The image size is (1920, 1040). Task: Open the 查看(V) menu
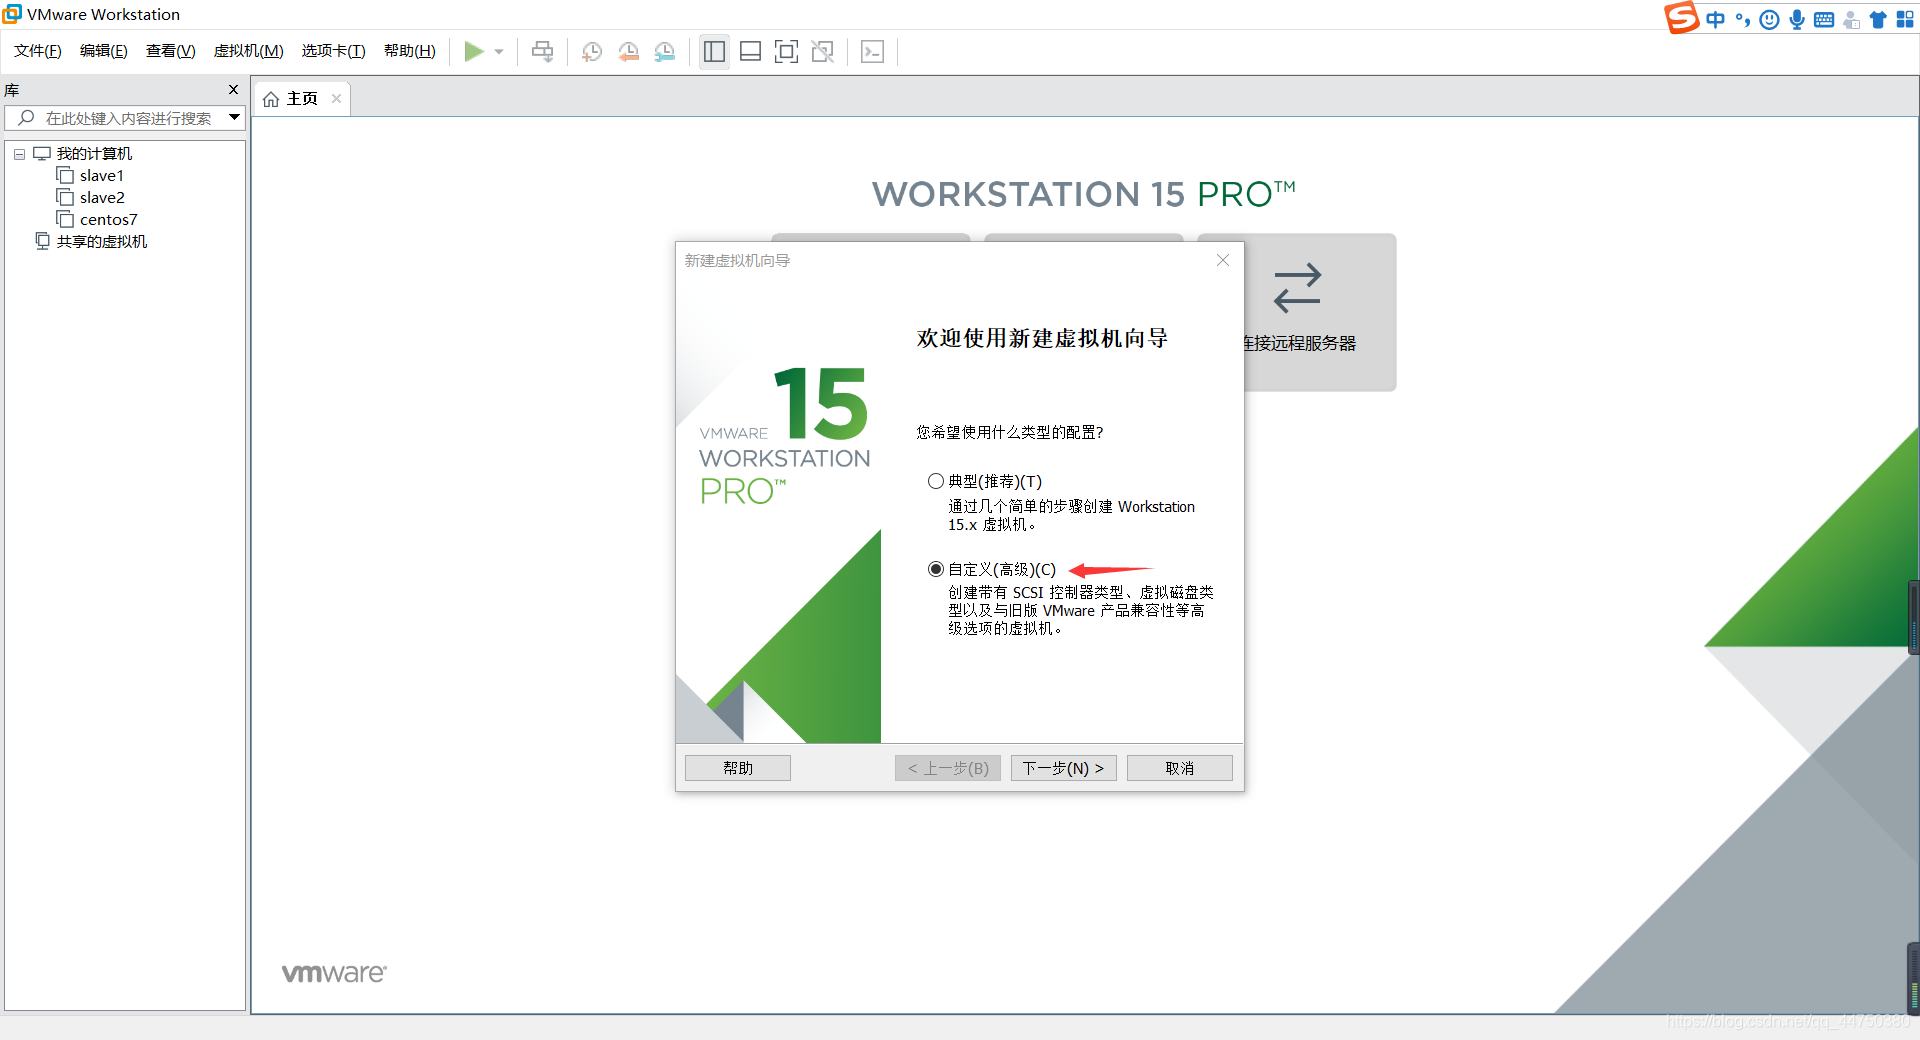coord(171,51)
